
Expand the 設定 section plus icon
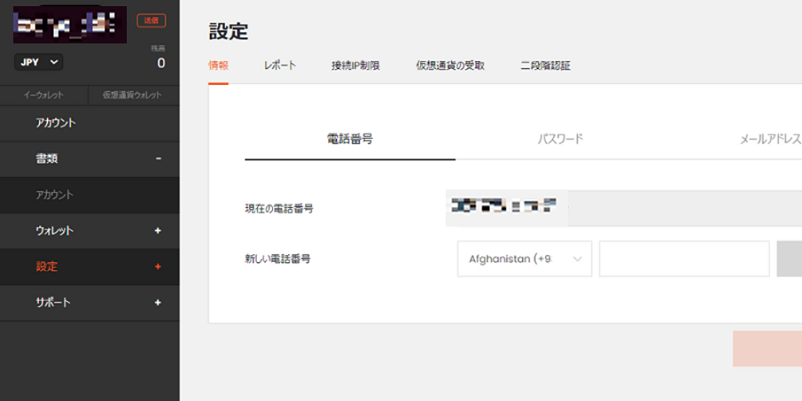click(158, 266)
